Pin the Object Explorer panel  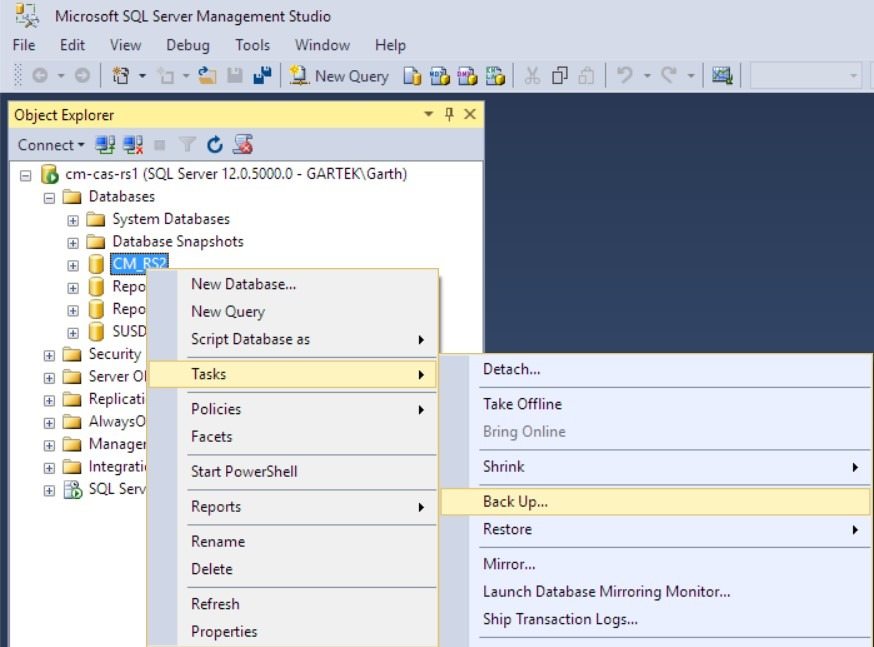click(449, 114)
